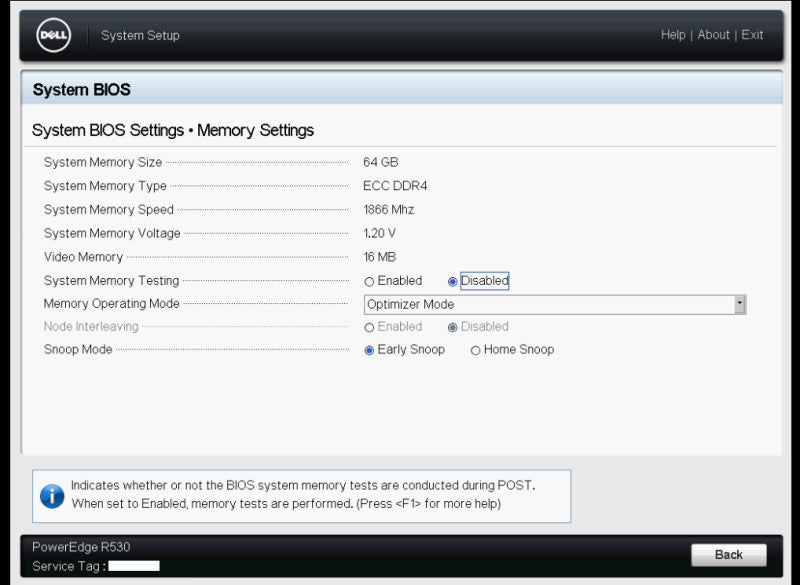
Task: Click the System Setup header title
Action: click(x=140, y=35)
